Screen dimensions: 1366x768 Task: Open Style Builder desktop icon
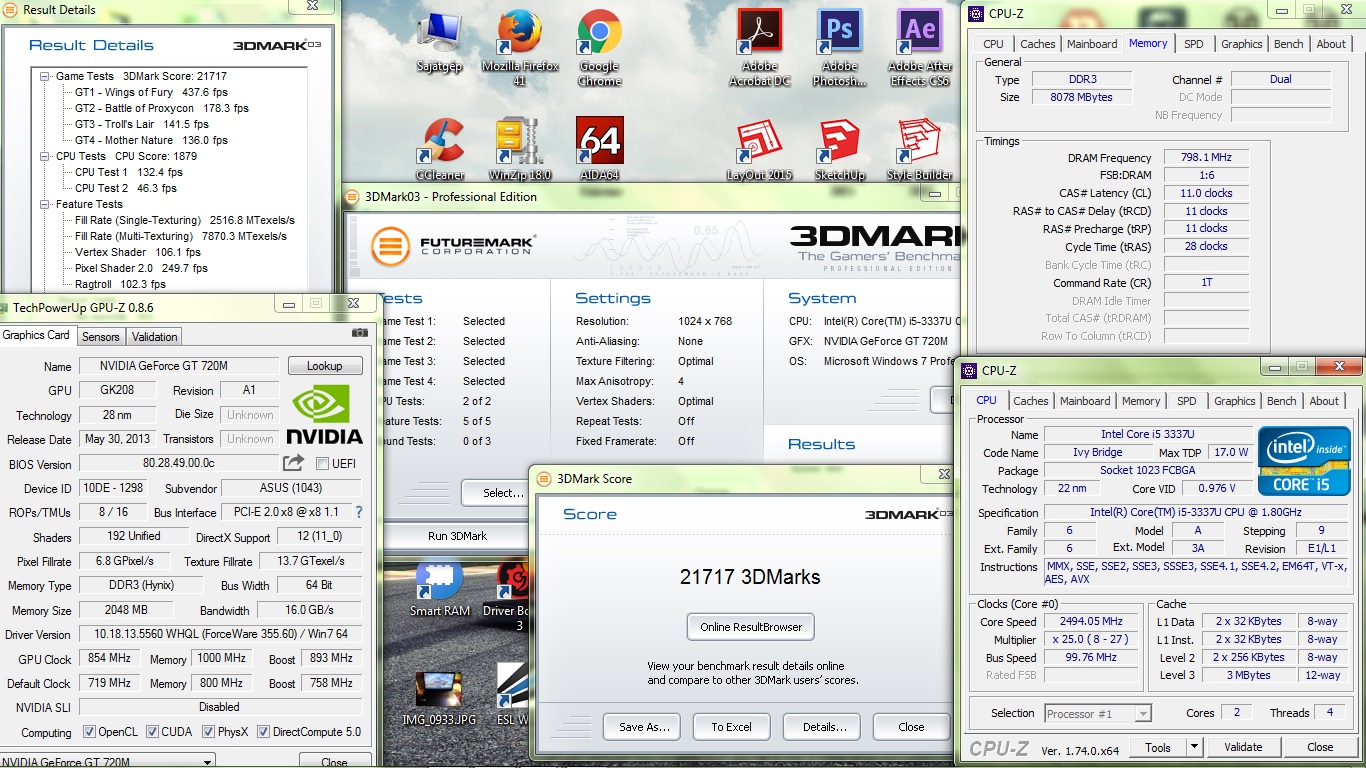click(x=919, y=149)
